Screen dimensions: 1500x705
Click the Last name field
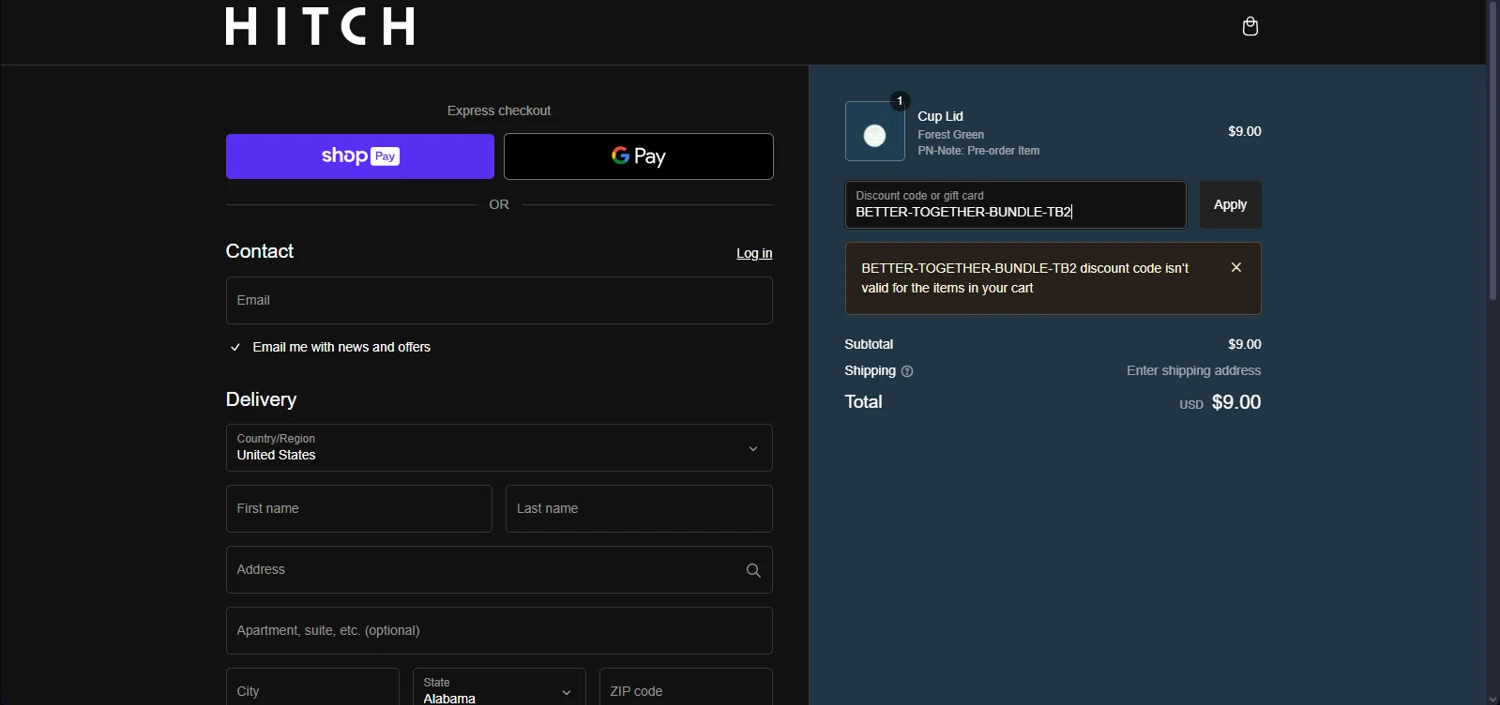point(639,509)
